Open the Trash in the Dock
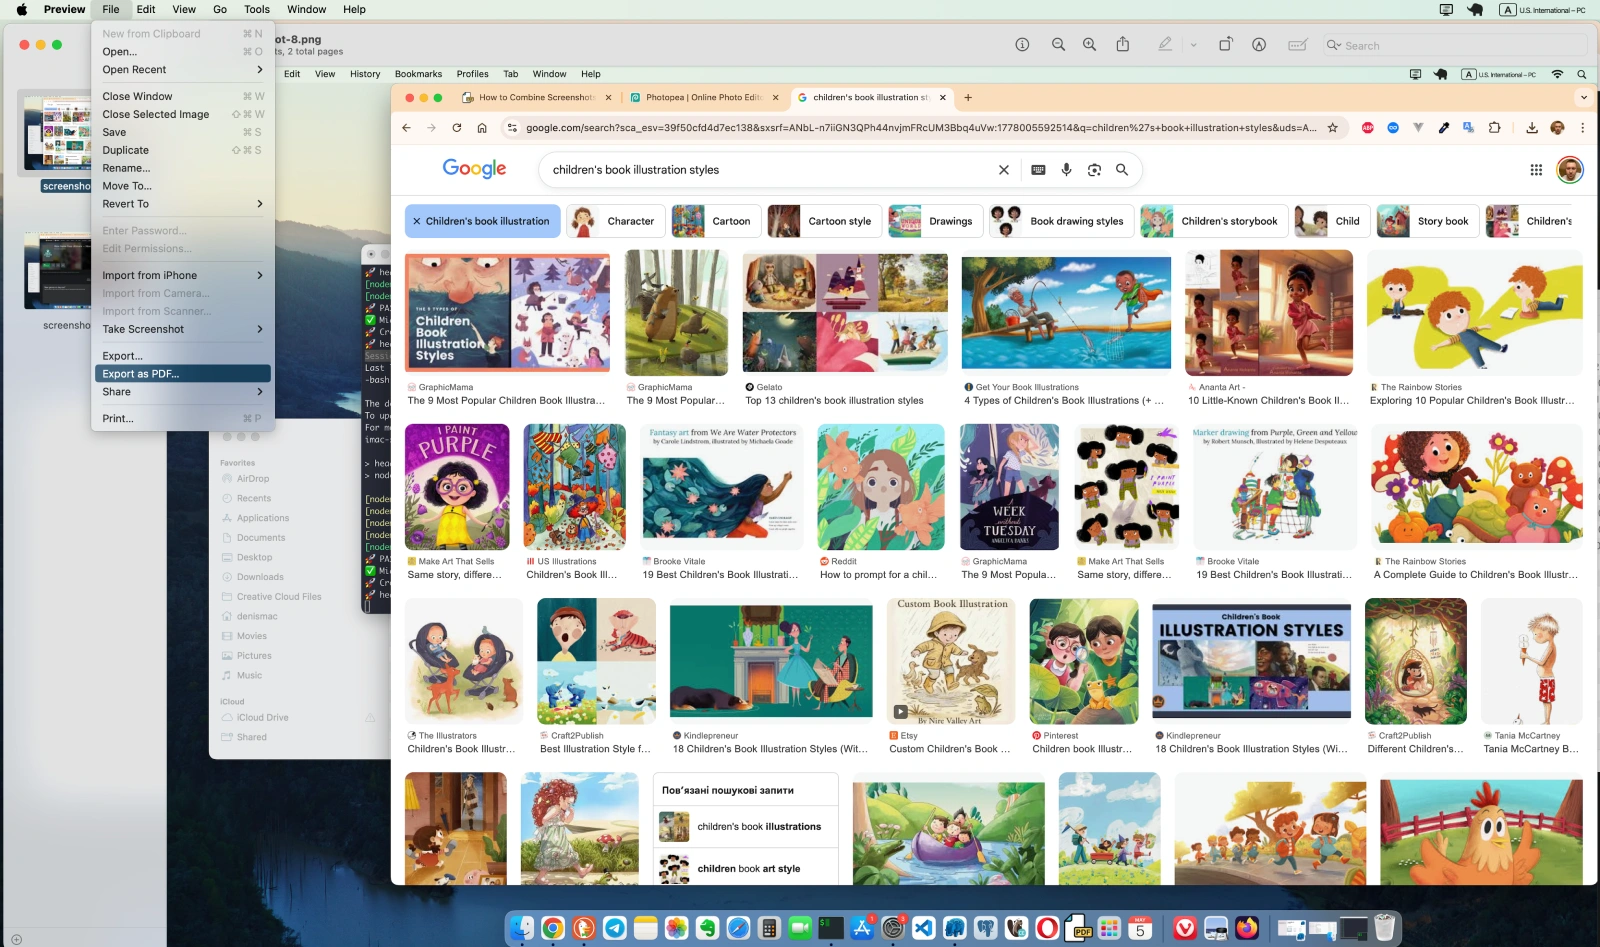The width and height of the screenshot is (1600, 947). pos(1385,928)
